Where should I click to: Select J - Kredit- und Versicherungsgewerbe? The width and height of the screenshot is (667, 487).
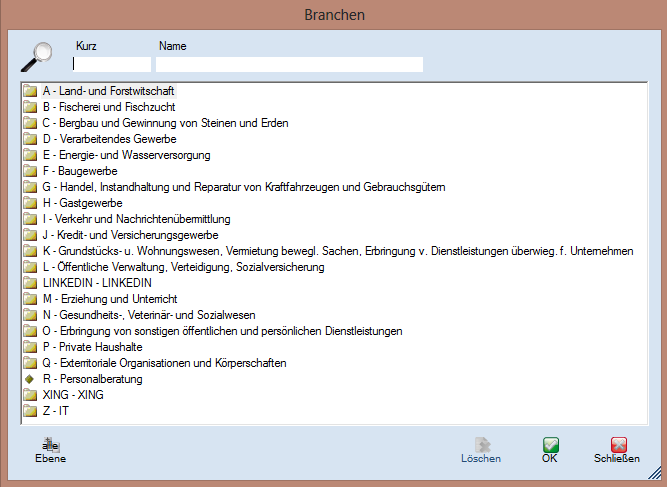pyautogui.click(x=130, y=235)
